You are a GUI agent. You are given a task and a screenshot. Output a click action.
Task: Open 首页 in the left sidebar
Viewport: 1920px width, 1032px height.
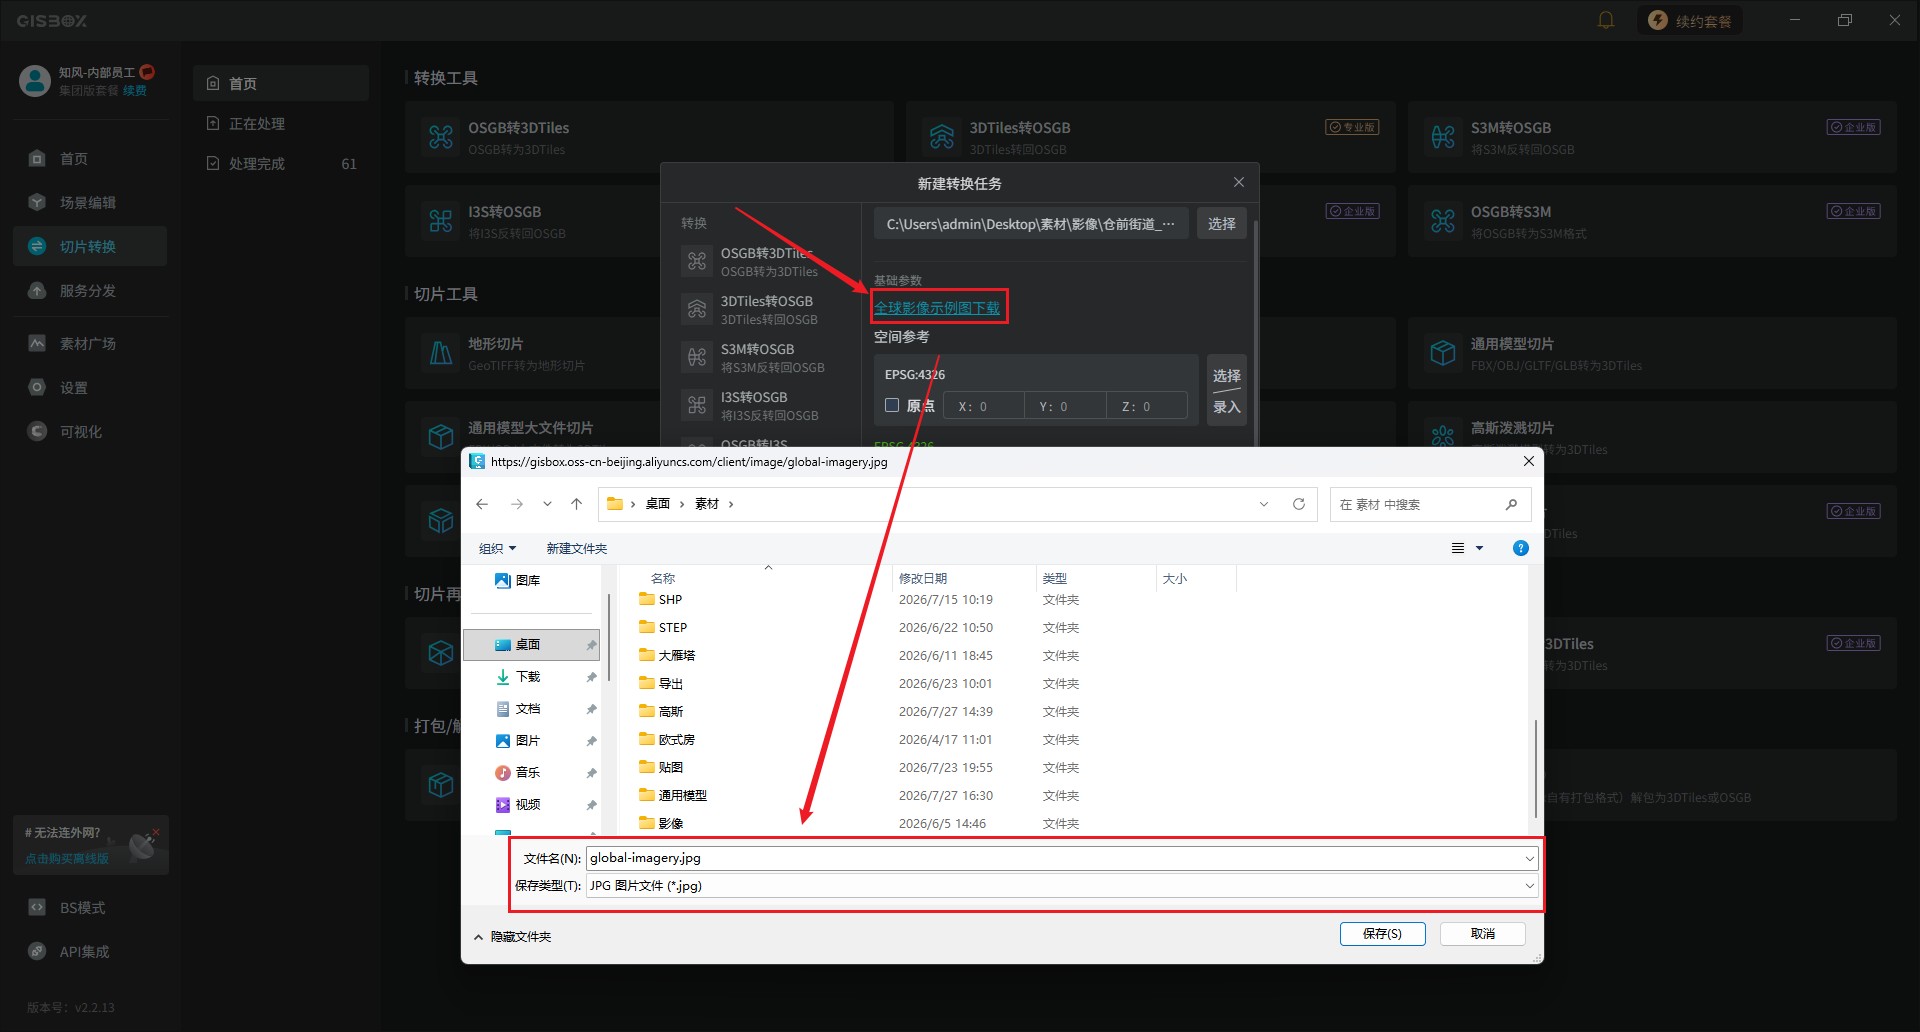coord(90,159)
